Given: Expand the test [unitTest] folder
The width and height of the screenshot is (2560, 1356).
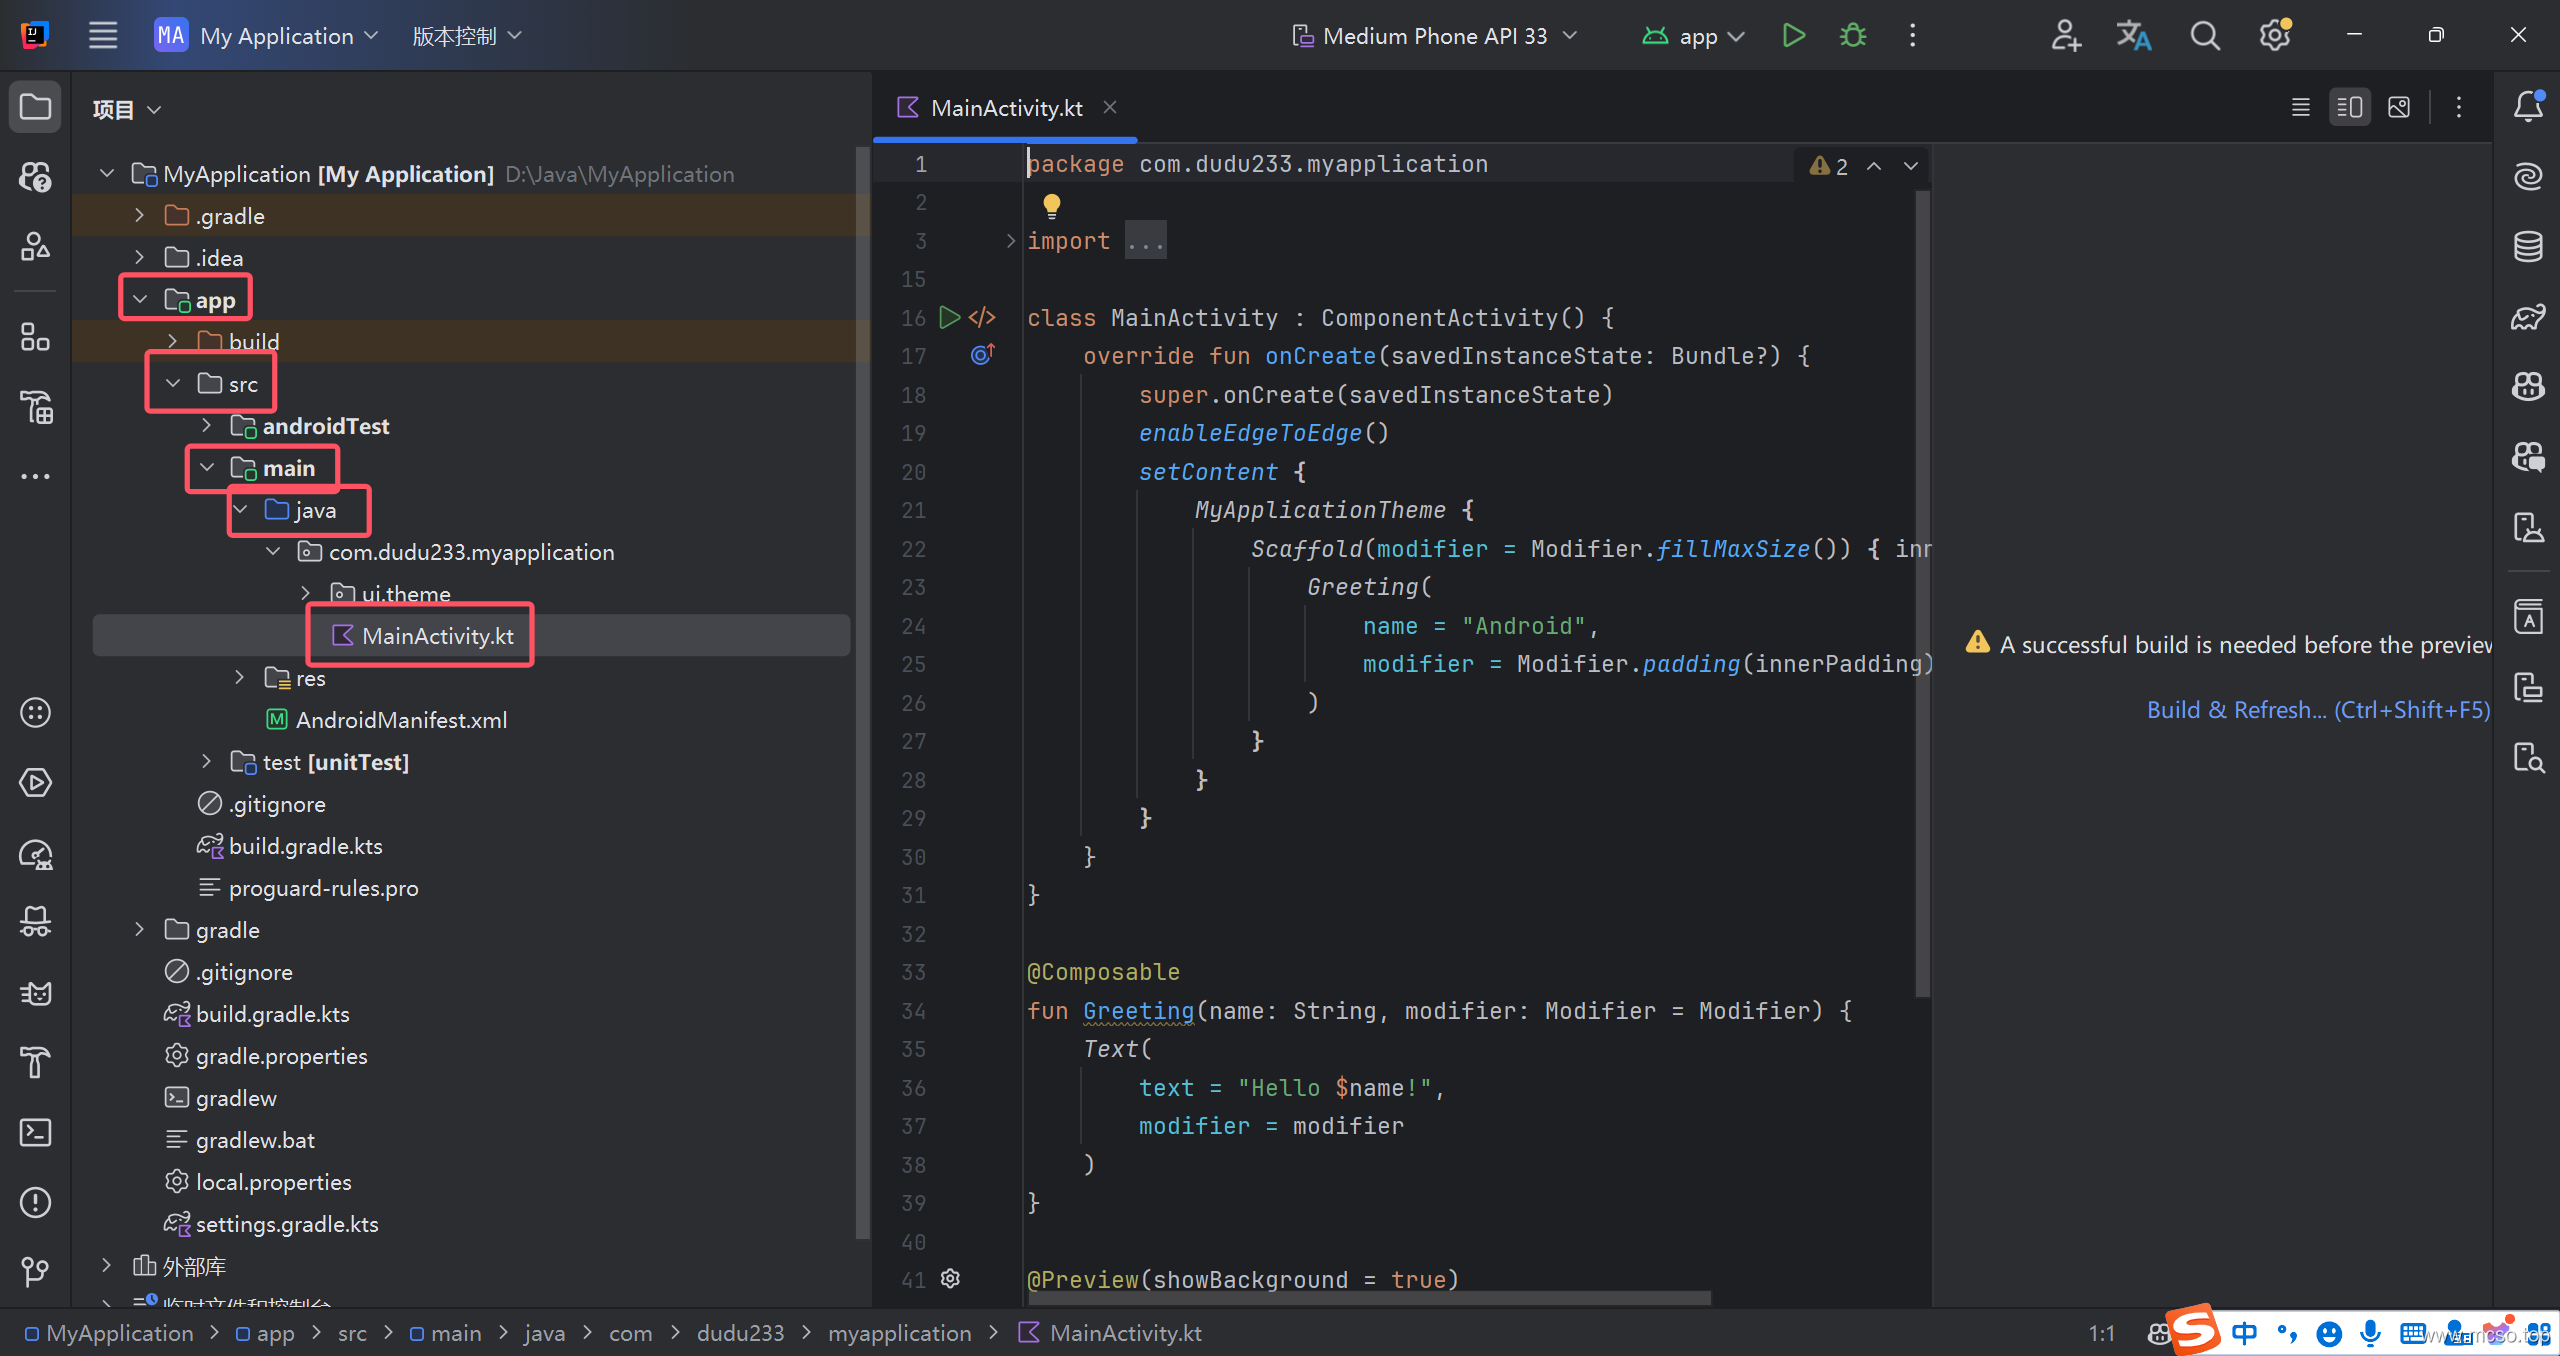Looking at the screenshot, I should coord(206,761).
